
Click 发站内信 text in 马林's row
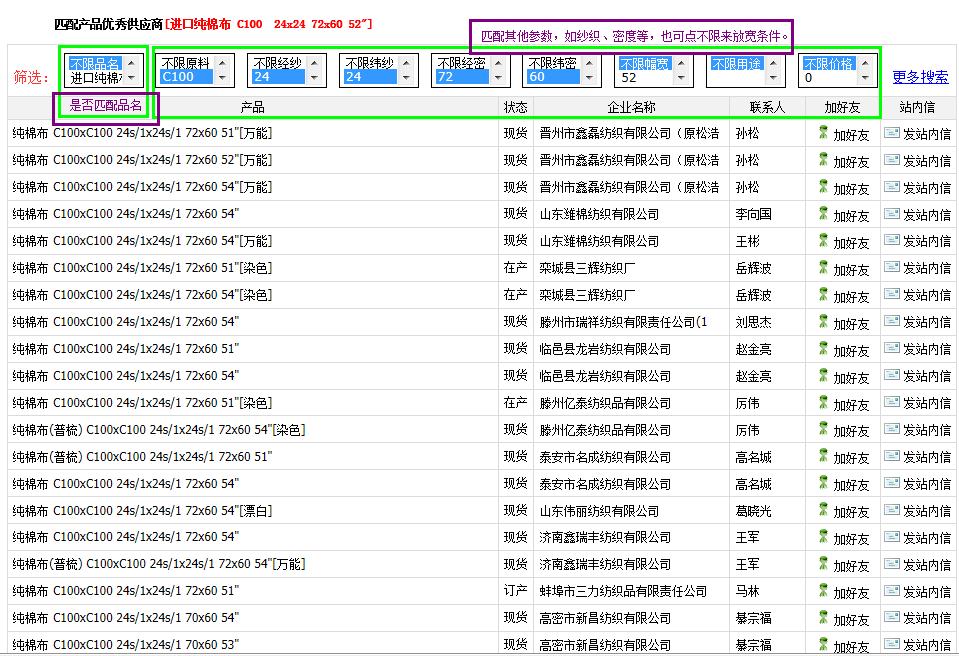click(926, 592)
